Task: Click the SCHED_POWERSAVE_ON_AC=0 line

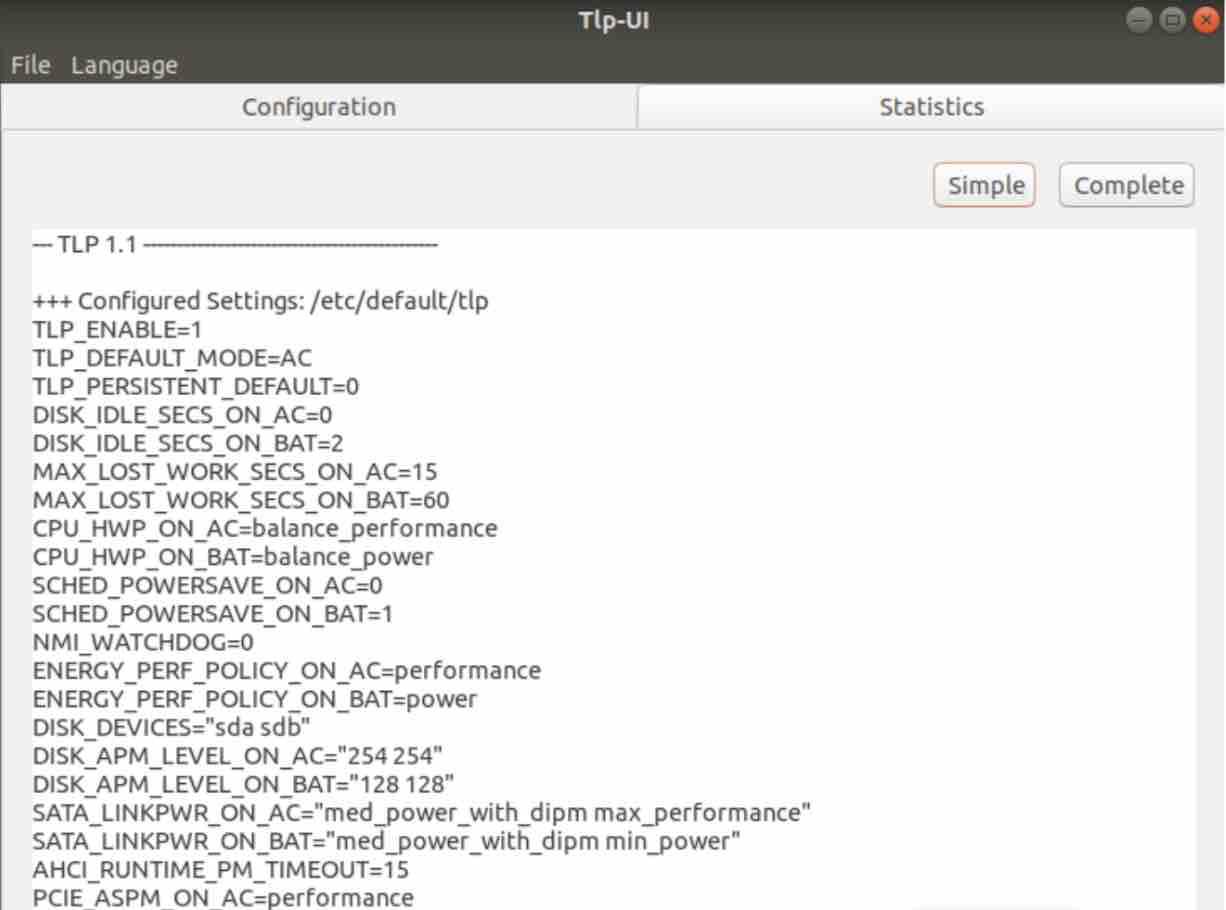Action: [x=207, y=585]
